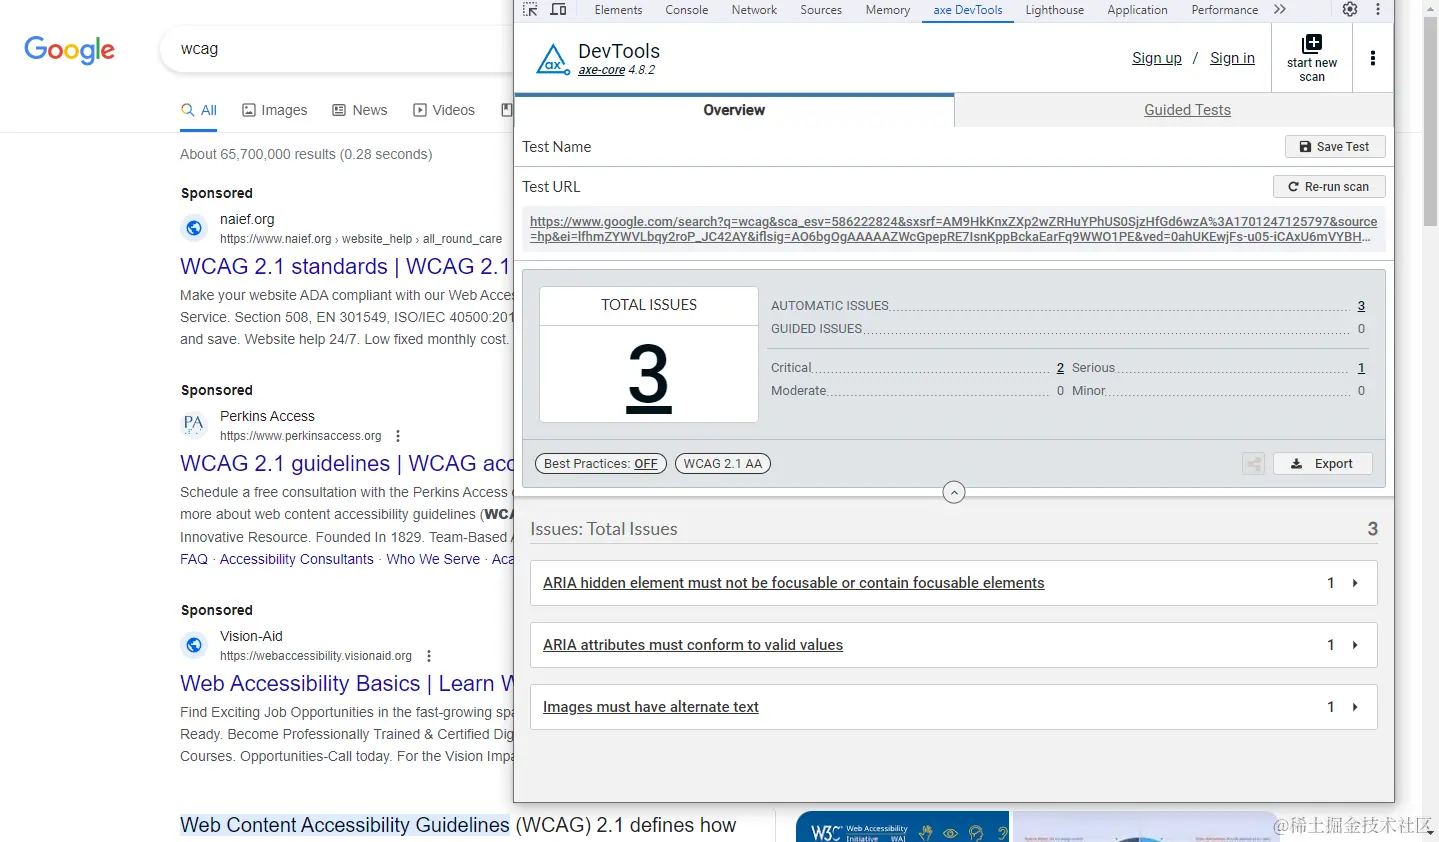The image size is (1439, 842).
Task: Click the Sign up link
Action: 1157,58
